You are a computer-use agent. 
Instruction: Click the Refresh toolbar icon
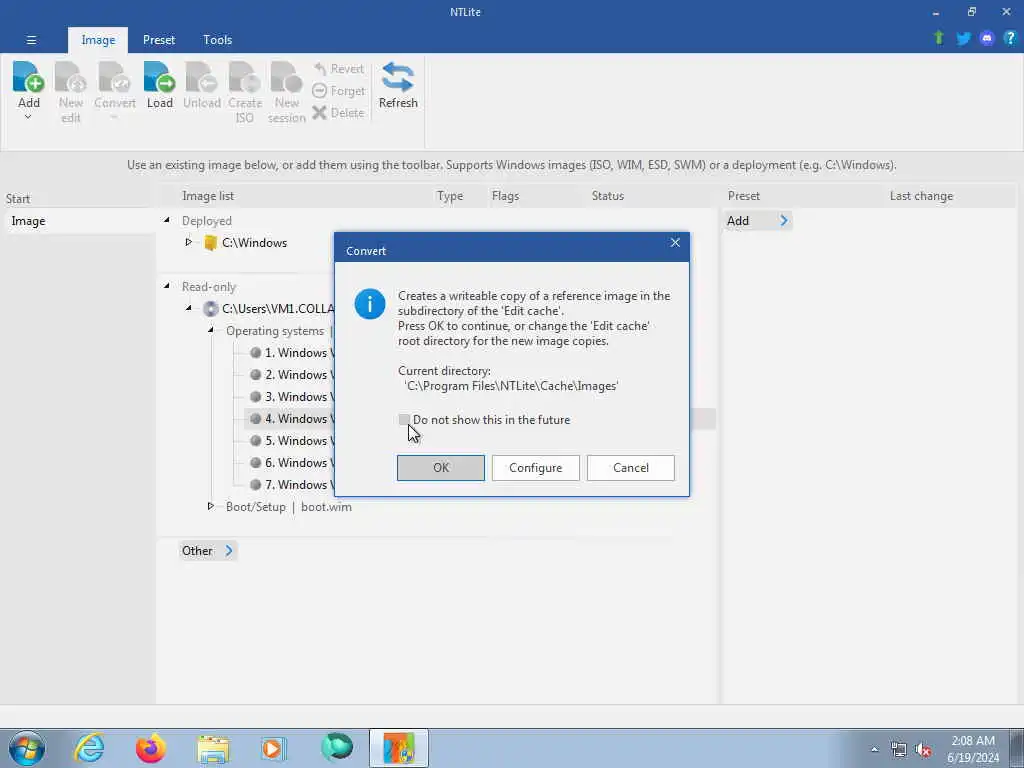(398, 77)
